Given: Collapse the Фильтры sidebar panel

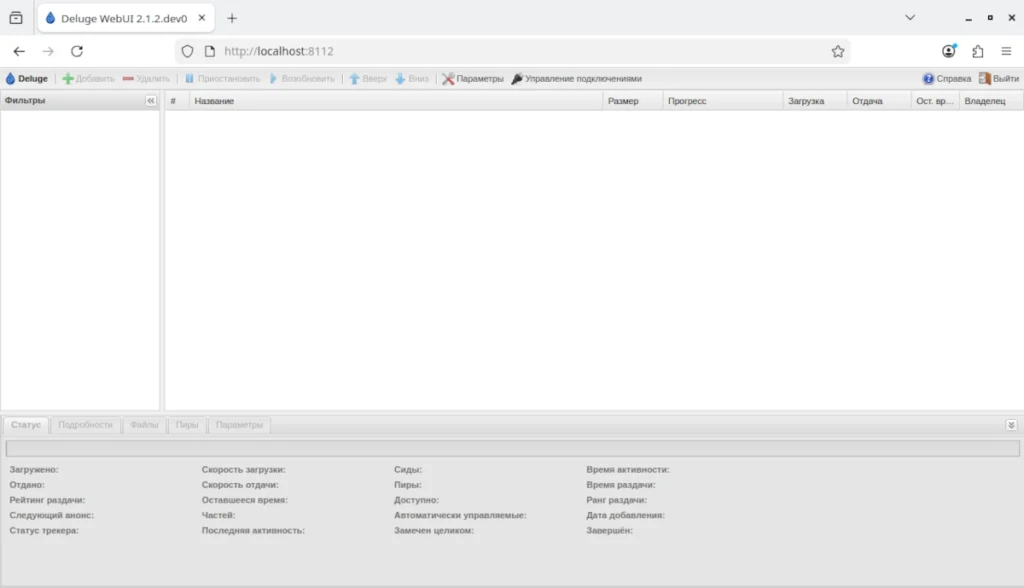Looking at the screenshot, I should pos(151,101).
